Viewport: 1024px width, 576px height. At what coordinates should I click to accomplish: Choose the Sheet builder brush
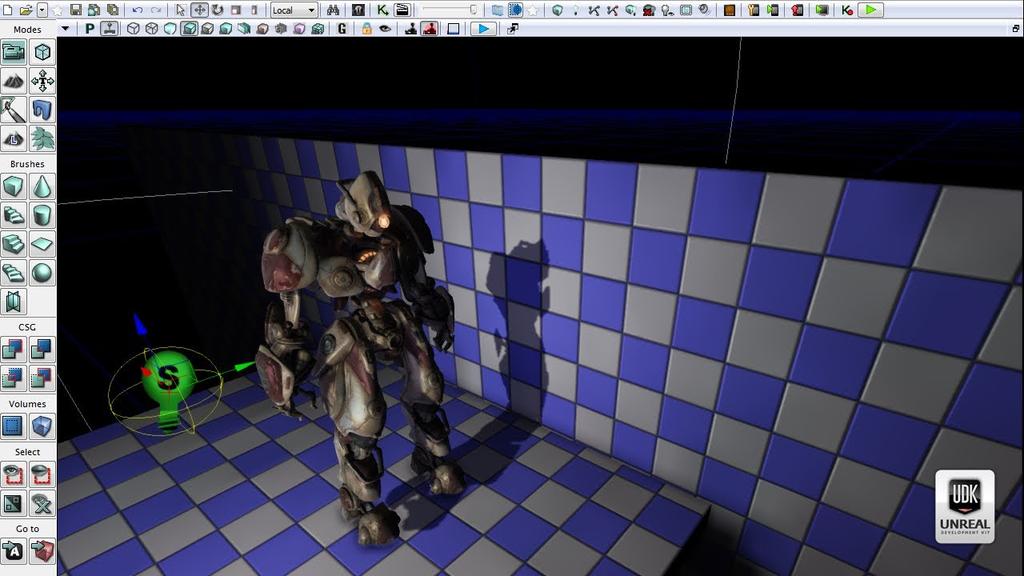pos(42,244)
